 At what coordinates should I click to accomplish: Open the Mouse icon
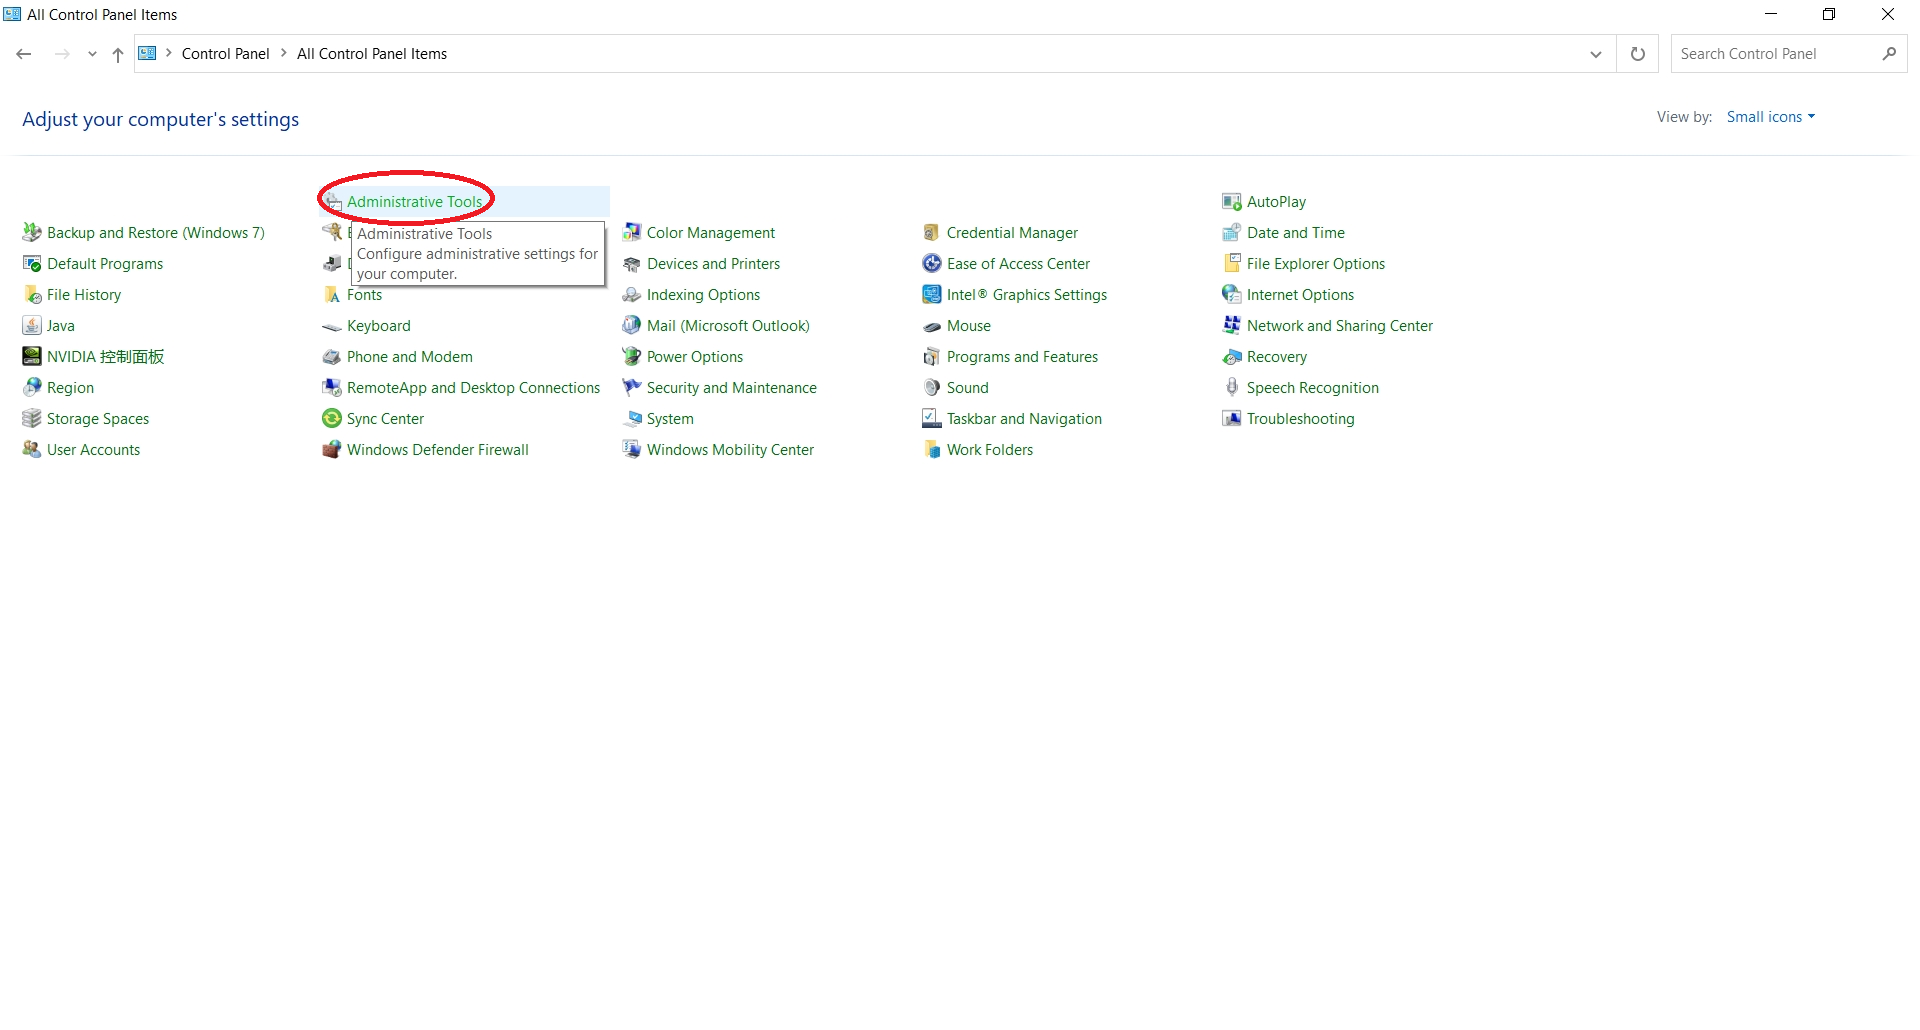pos(932,326)
